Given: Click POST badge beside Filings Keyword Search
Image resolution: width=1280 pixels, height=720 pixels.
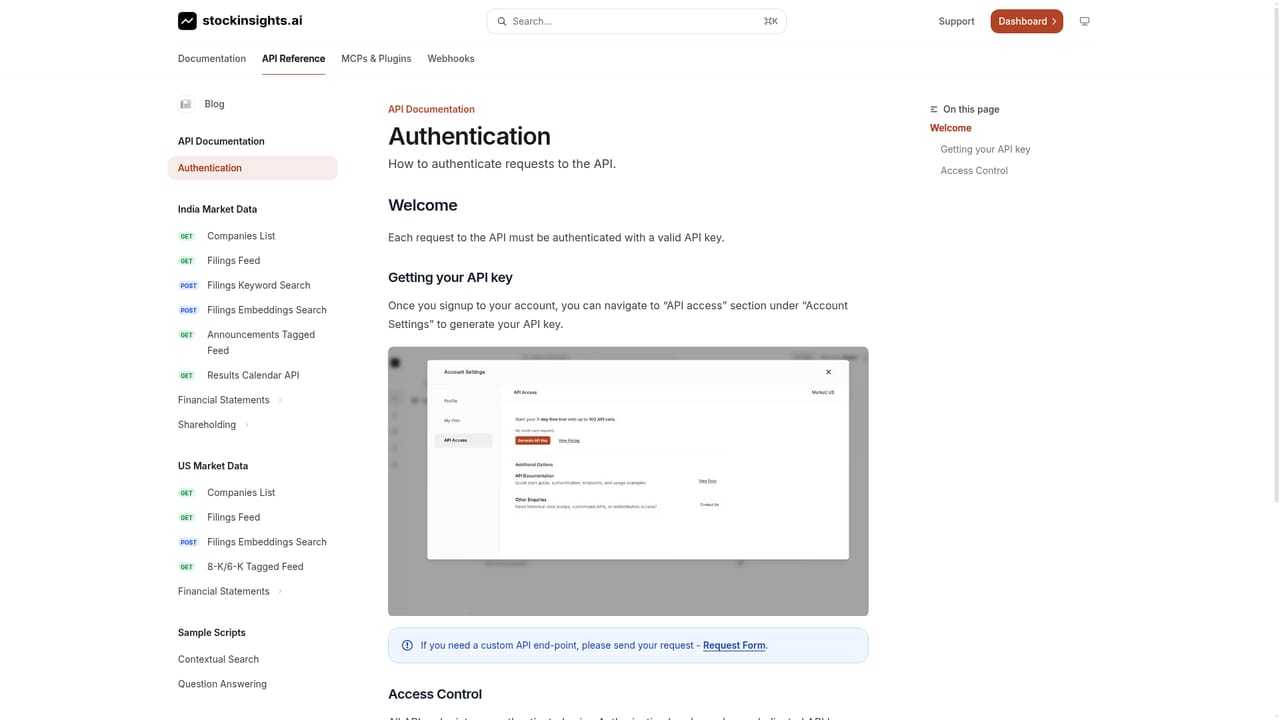Looking at the screenshot, I should pos(188,286).
